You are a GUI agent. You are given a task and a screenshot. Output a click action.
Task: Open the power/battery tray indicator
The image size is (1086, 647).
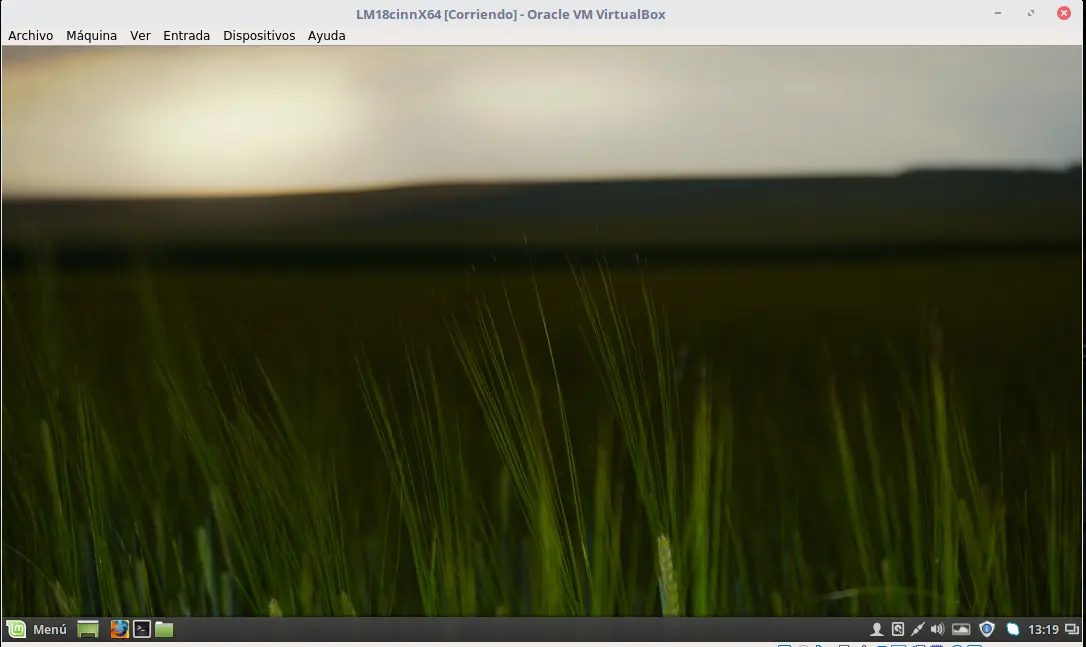pyautogui.click(x=960, y=629)
